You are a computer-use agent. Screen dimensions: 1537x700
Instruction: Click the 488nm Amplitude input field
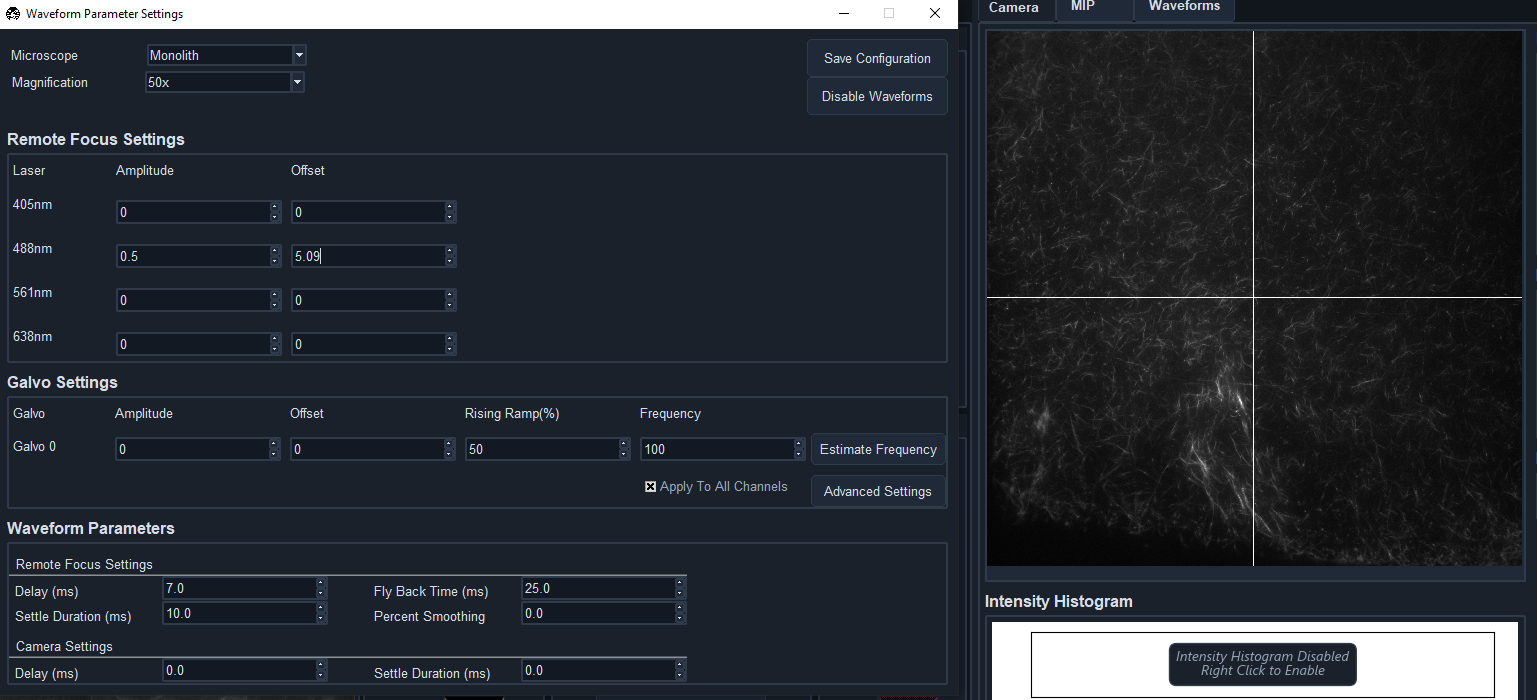click(190, 256)
